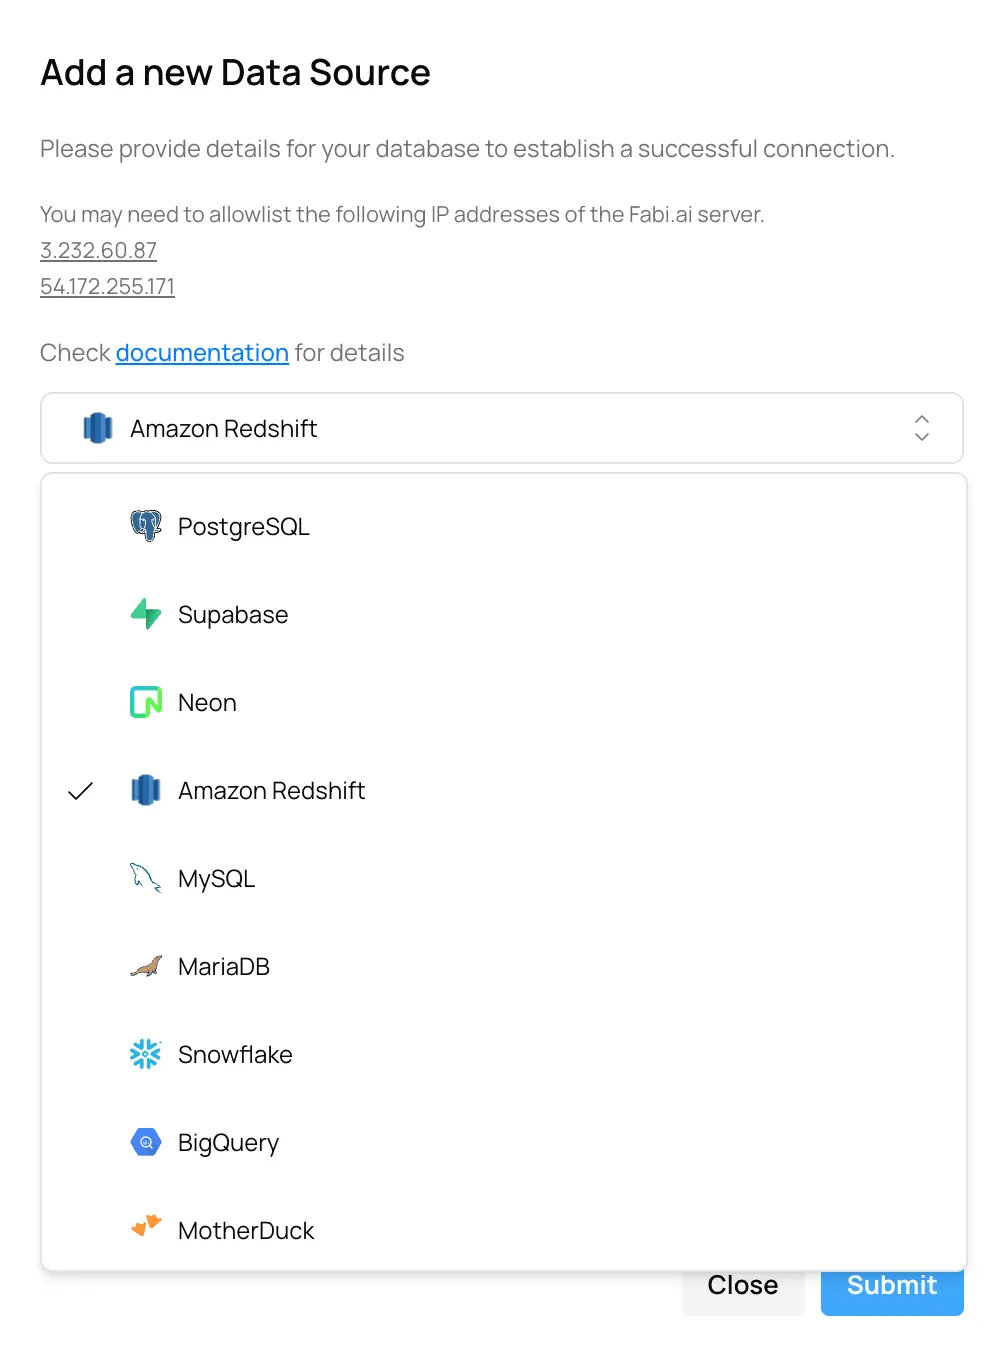Screen dimensions: 1002x1358
Task: Click IP address 3.232.60.87
Action: [x=98, y=251]
